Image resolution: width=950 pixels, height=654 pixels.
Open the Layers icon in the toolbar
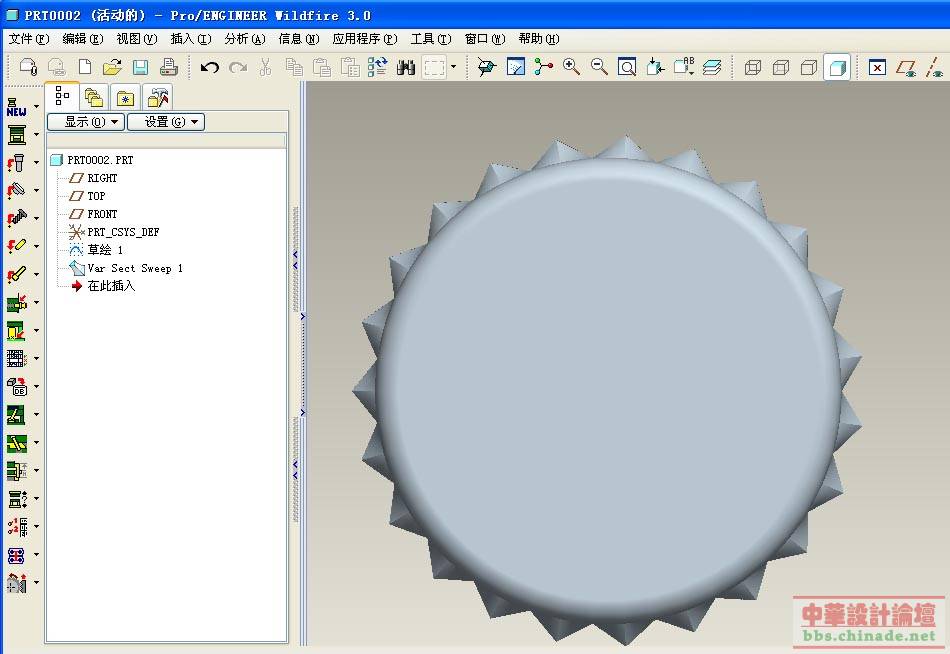[x=711, y=67]
